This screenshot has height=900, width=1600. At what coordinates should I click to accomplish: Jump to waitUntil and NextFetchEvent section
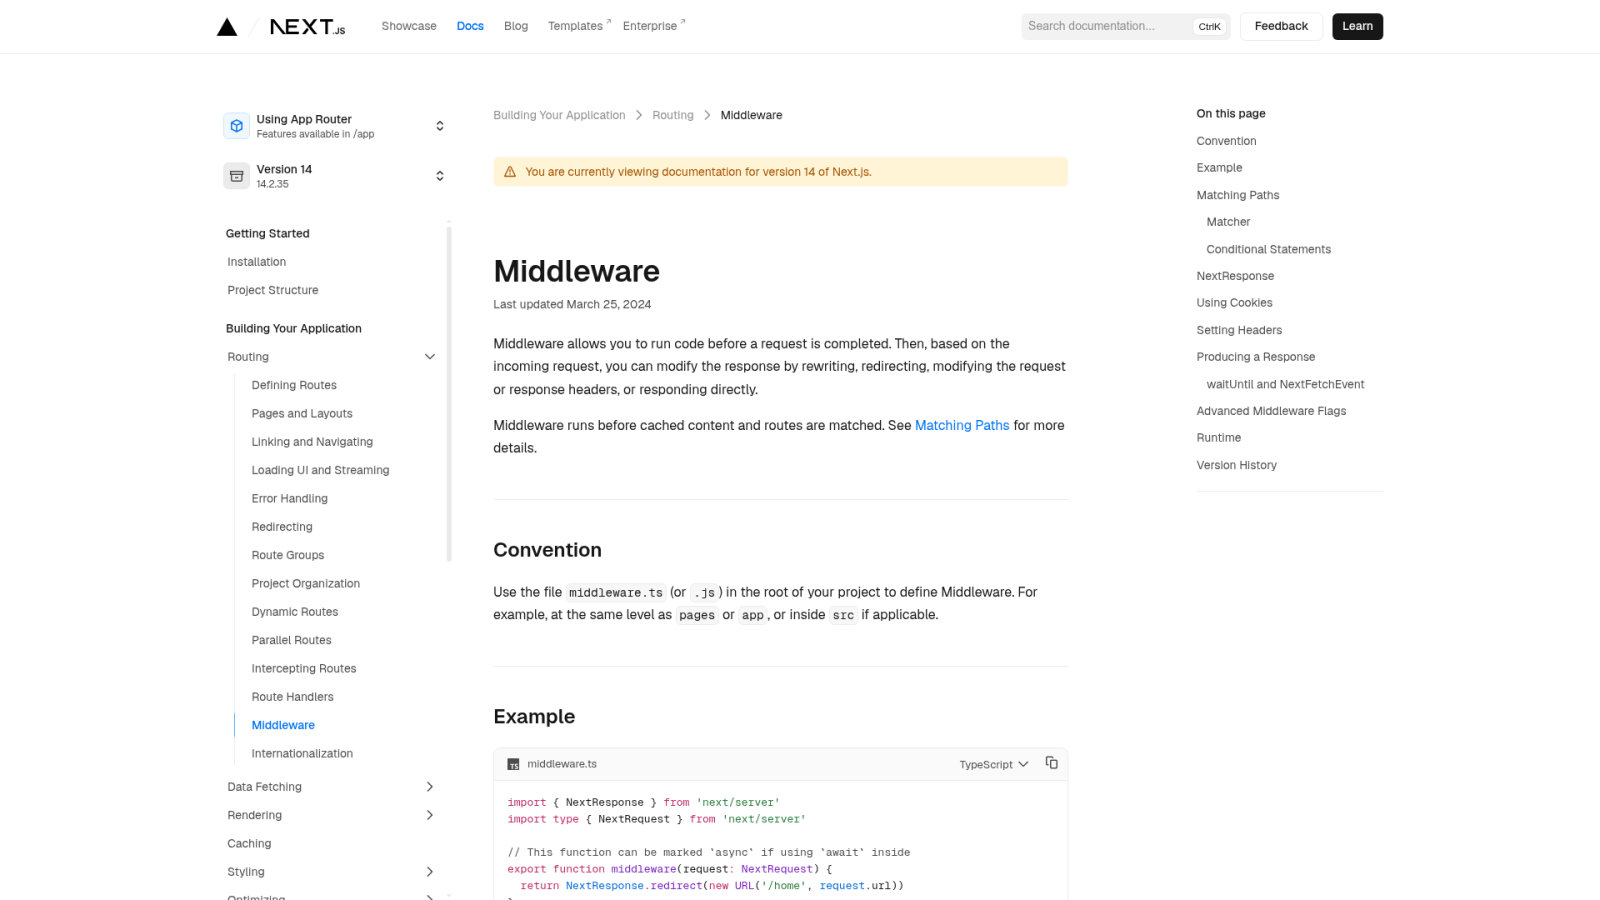click(1285, 384)
